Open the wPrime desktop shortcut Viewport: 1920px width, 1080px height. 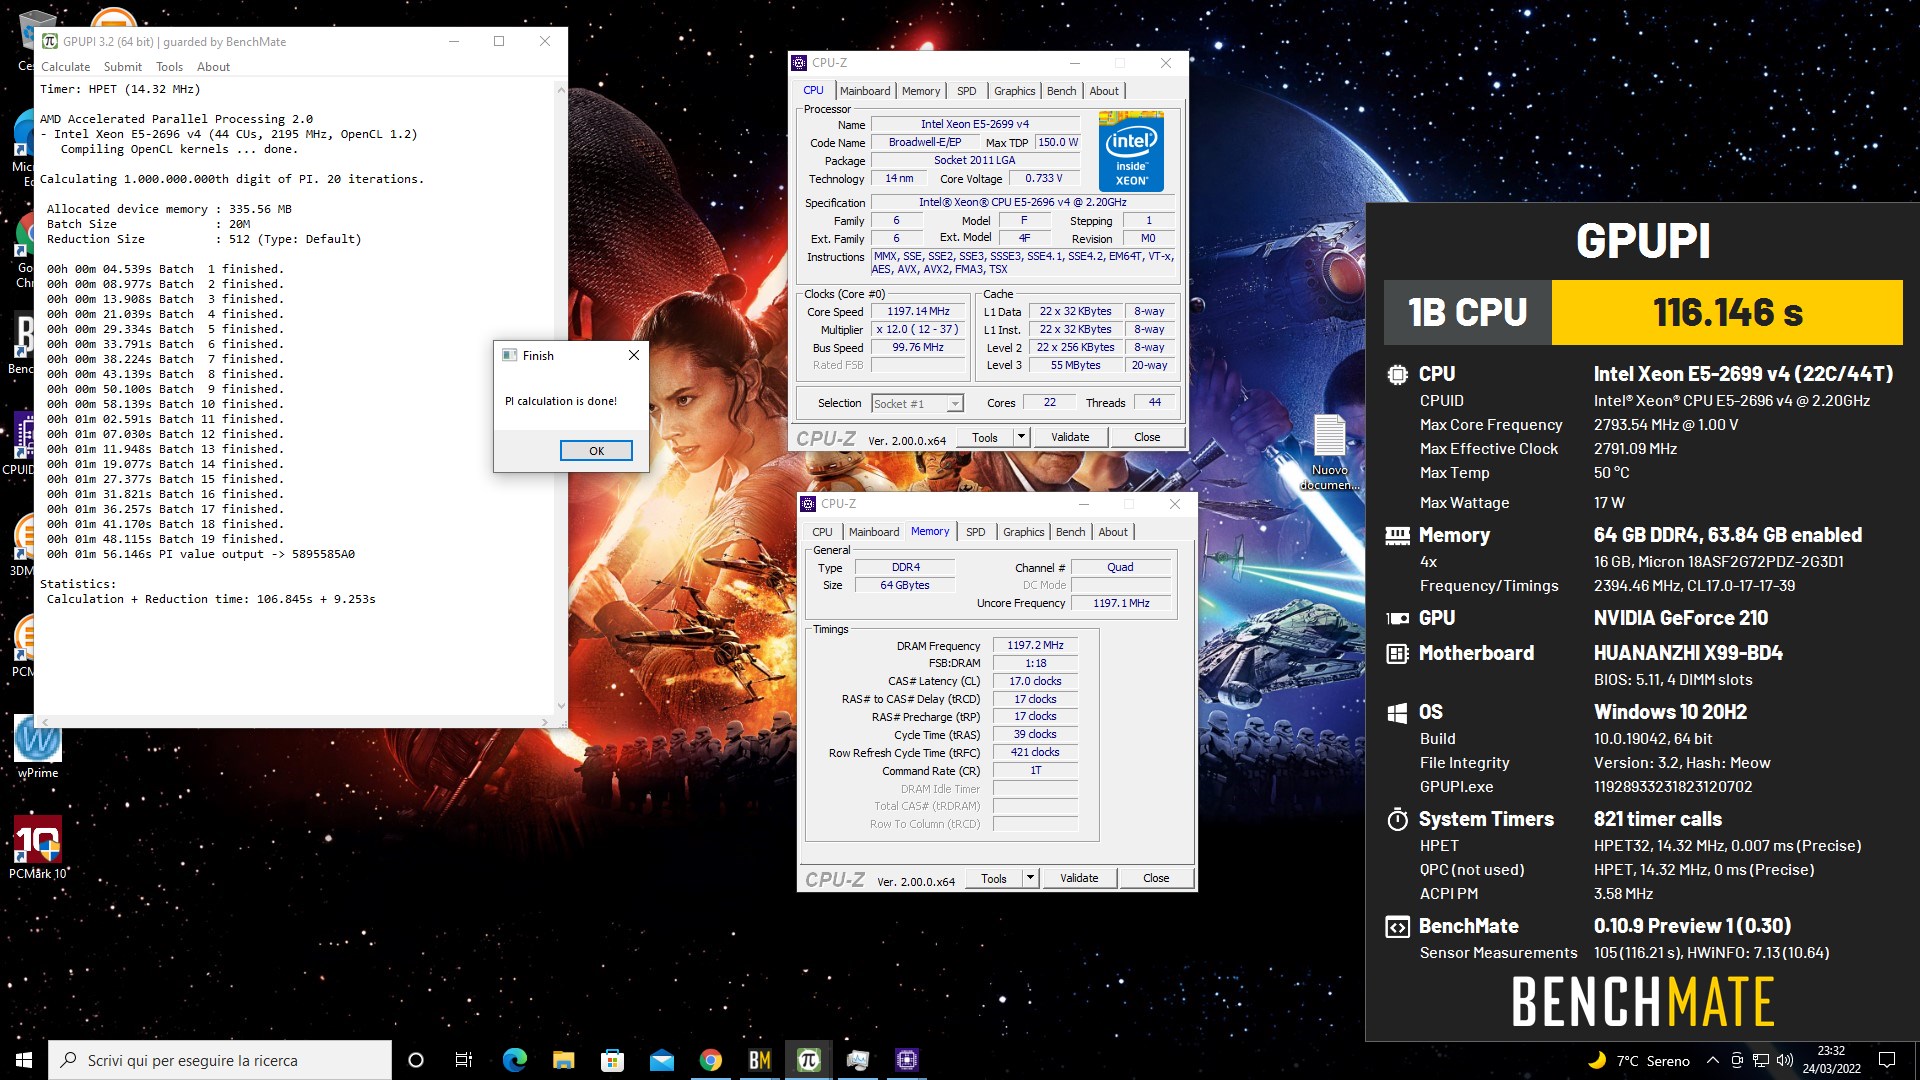click(38, 749)
